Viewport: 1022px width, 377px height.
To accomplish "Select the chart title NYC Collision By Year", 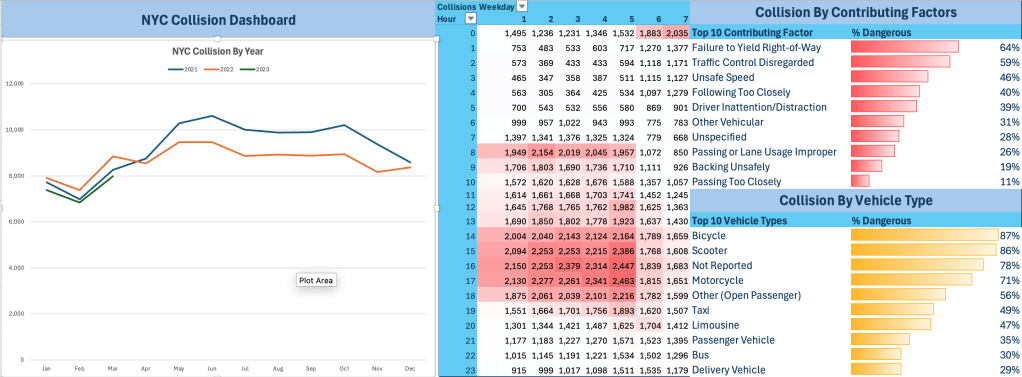I will click(218, 51).
